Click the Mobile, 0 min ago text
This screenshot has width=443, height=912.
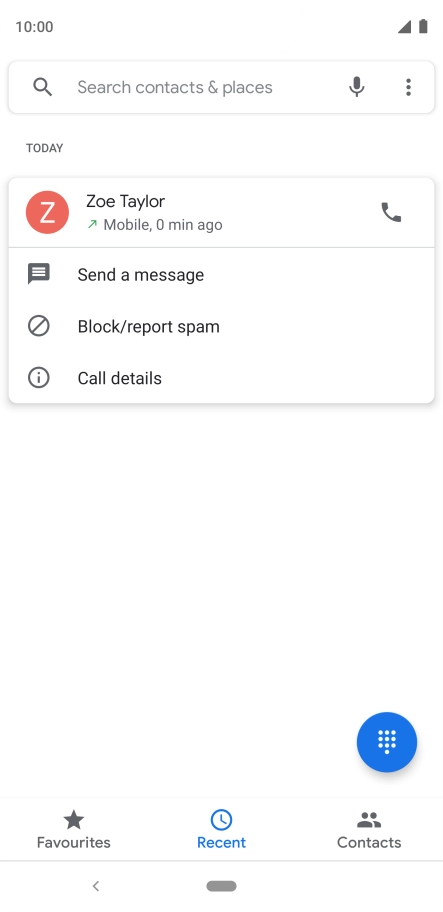[x=163, y=225]
